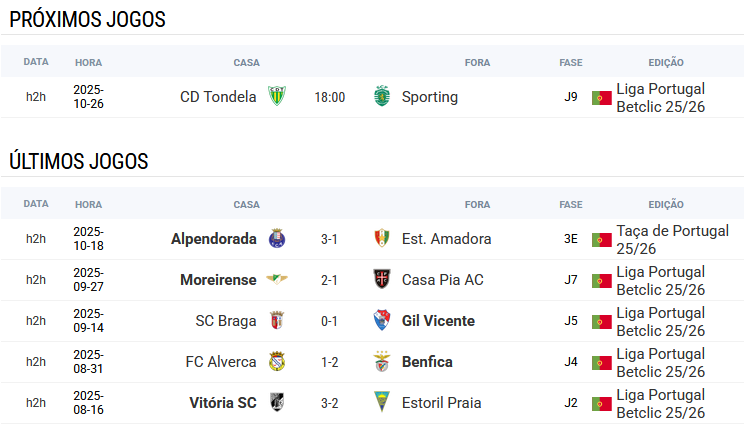
Task: Open the FC Alverca team page
Action: (220, 362)
